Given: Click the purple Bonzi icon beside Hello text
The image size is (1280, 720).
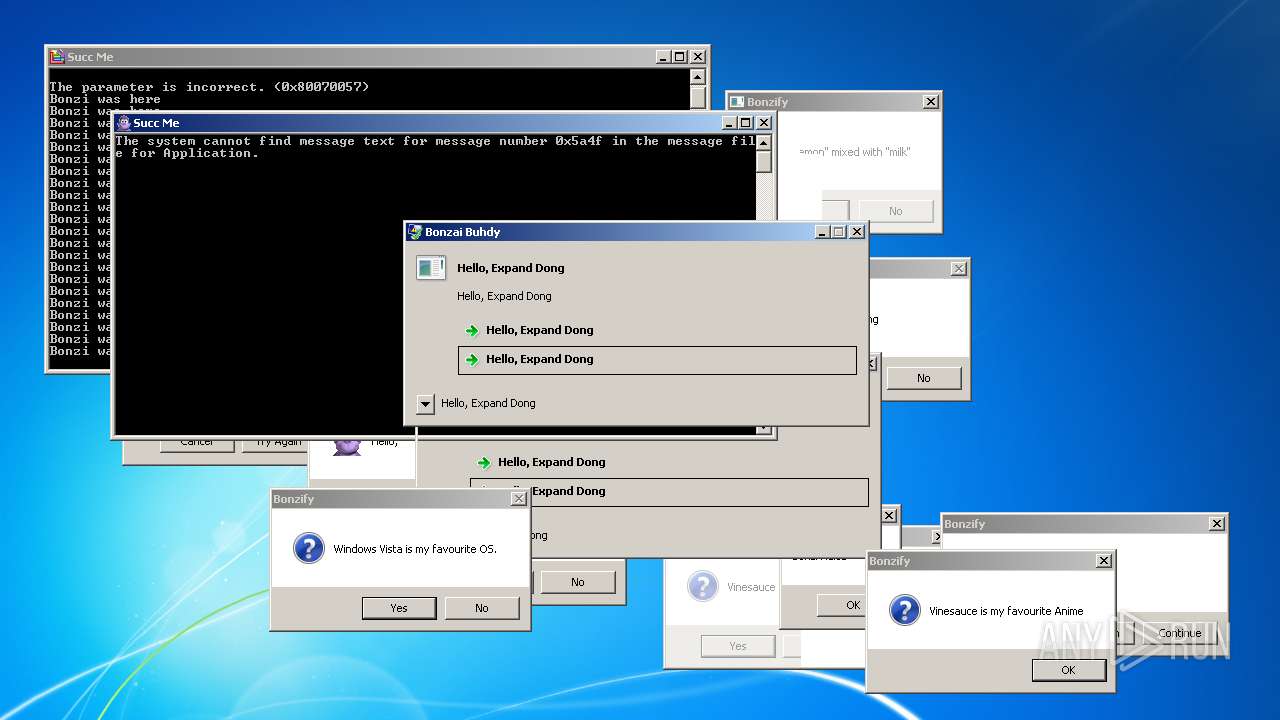Looking at the screenshot, I should tap(347, 446).
